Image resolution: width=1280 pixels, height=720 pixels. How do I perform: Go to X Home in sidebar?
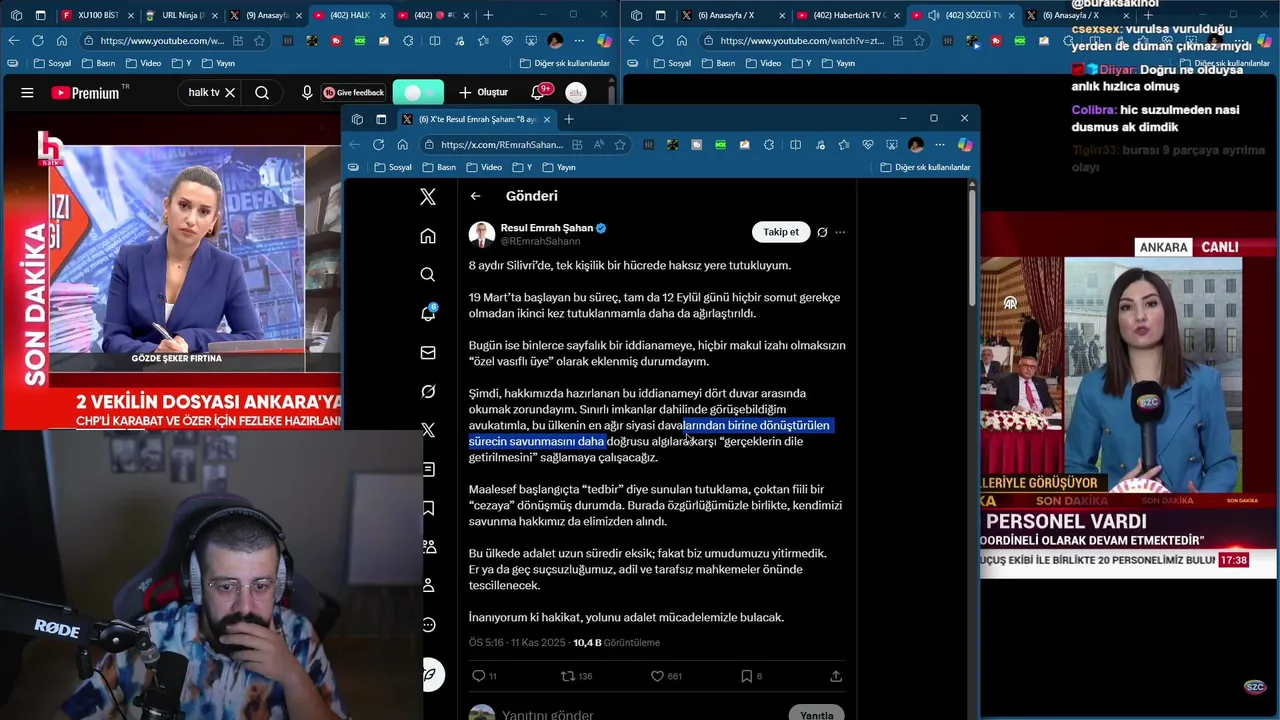428,236
